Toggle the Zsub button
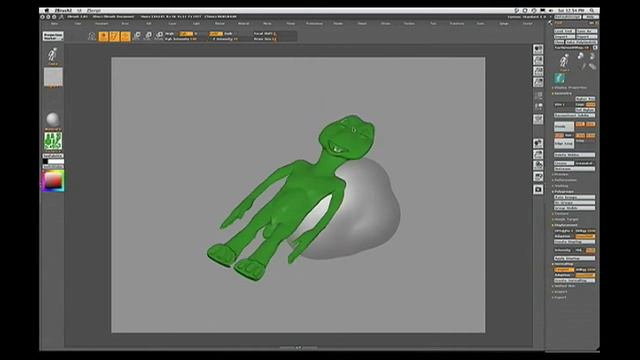Image resolution: width=640 pixels, height=360 pixels. coord(229,34)
